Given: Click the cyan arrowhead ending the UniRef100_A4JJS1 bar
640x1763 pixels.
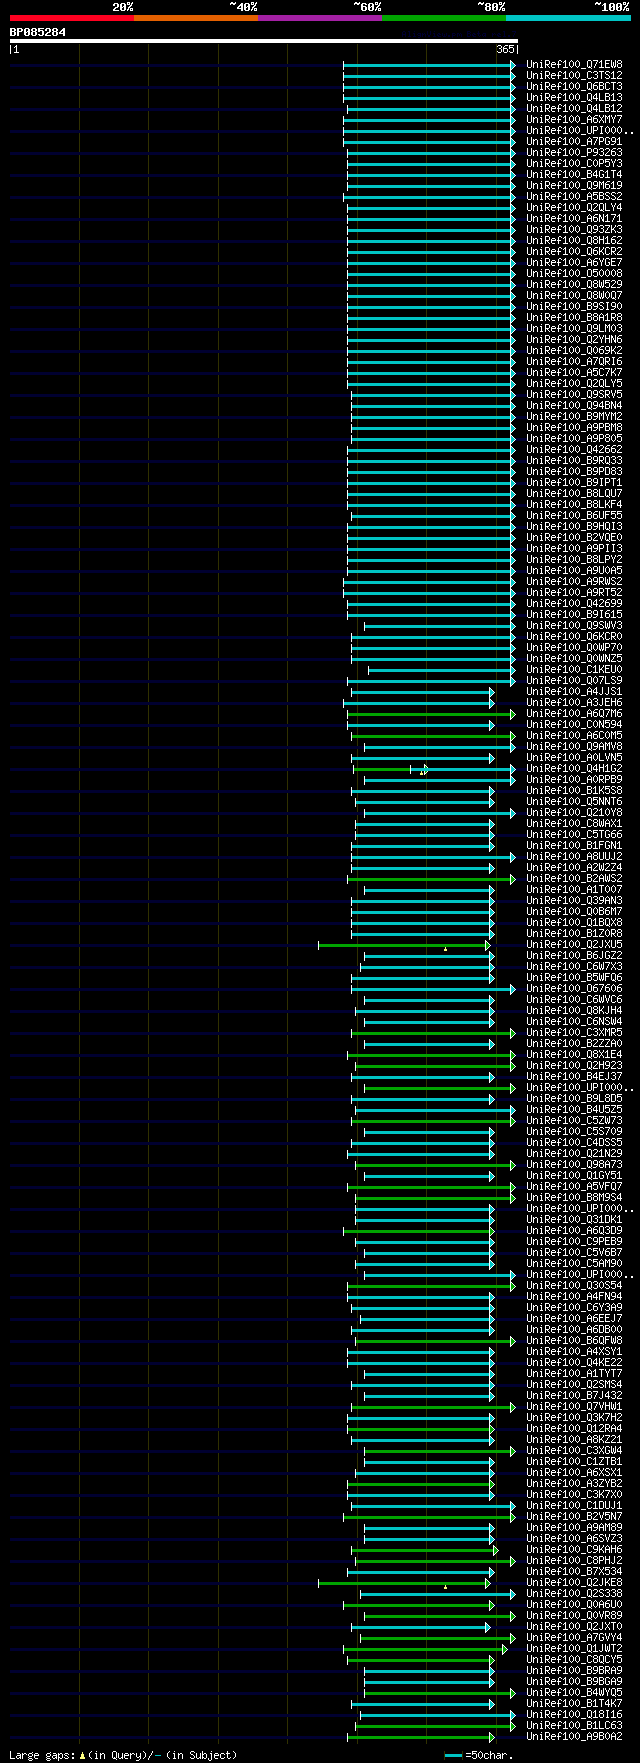Looking at the screenshot, I should 491,691.
